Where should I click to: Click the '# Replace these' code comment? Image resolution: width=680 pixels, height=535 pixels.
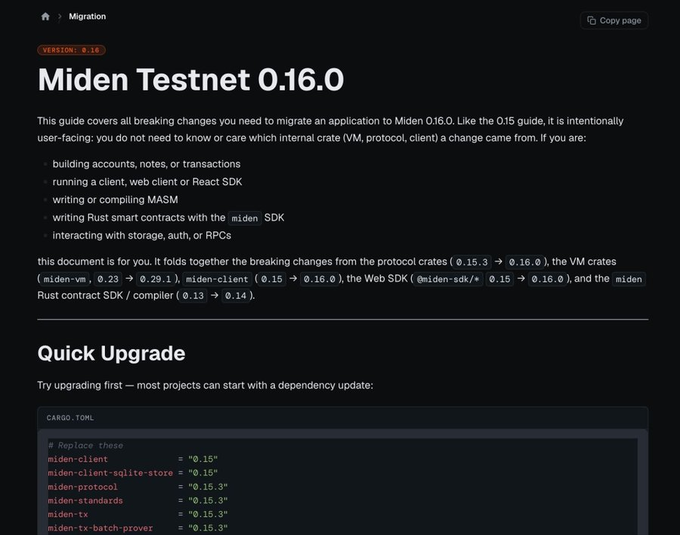[85, 445]
